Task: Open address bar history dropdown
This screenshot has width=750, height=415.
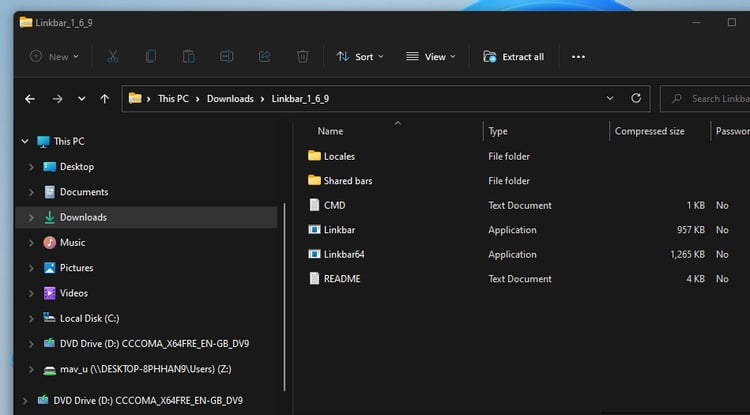Action: (x=610, y=98)
